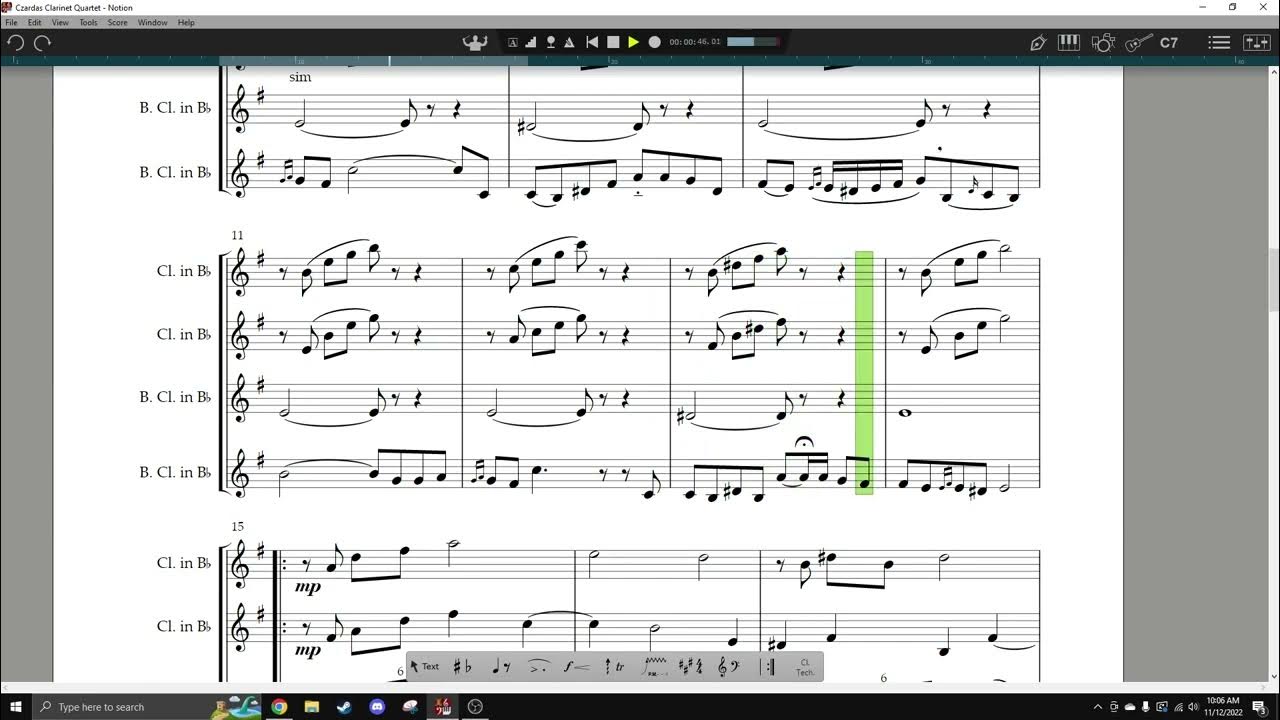Click the microphone-shaped icon in transport bar
This screenshot has width=1280, height=720.
point(550,42)
